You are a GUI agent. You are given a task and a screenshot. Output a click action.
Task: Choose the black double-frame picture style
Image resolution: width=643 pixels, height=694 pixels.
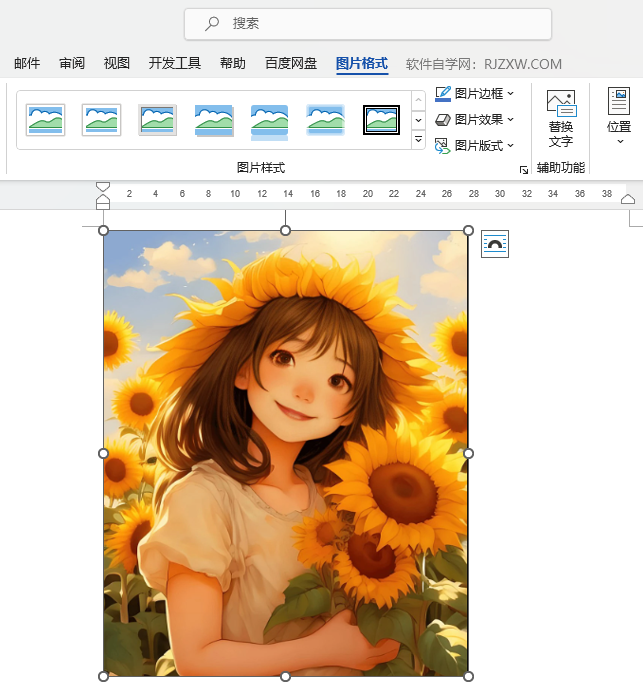click(x=381, y=120)
